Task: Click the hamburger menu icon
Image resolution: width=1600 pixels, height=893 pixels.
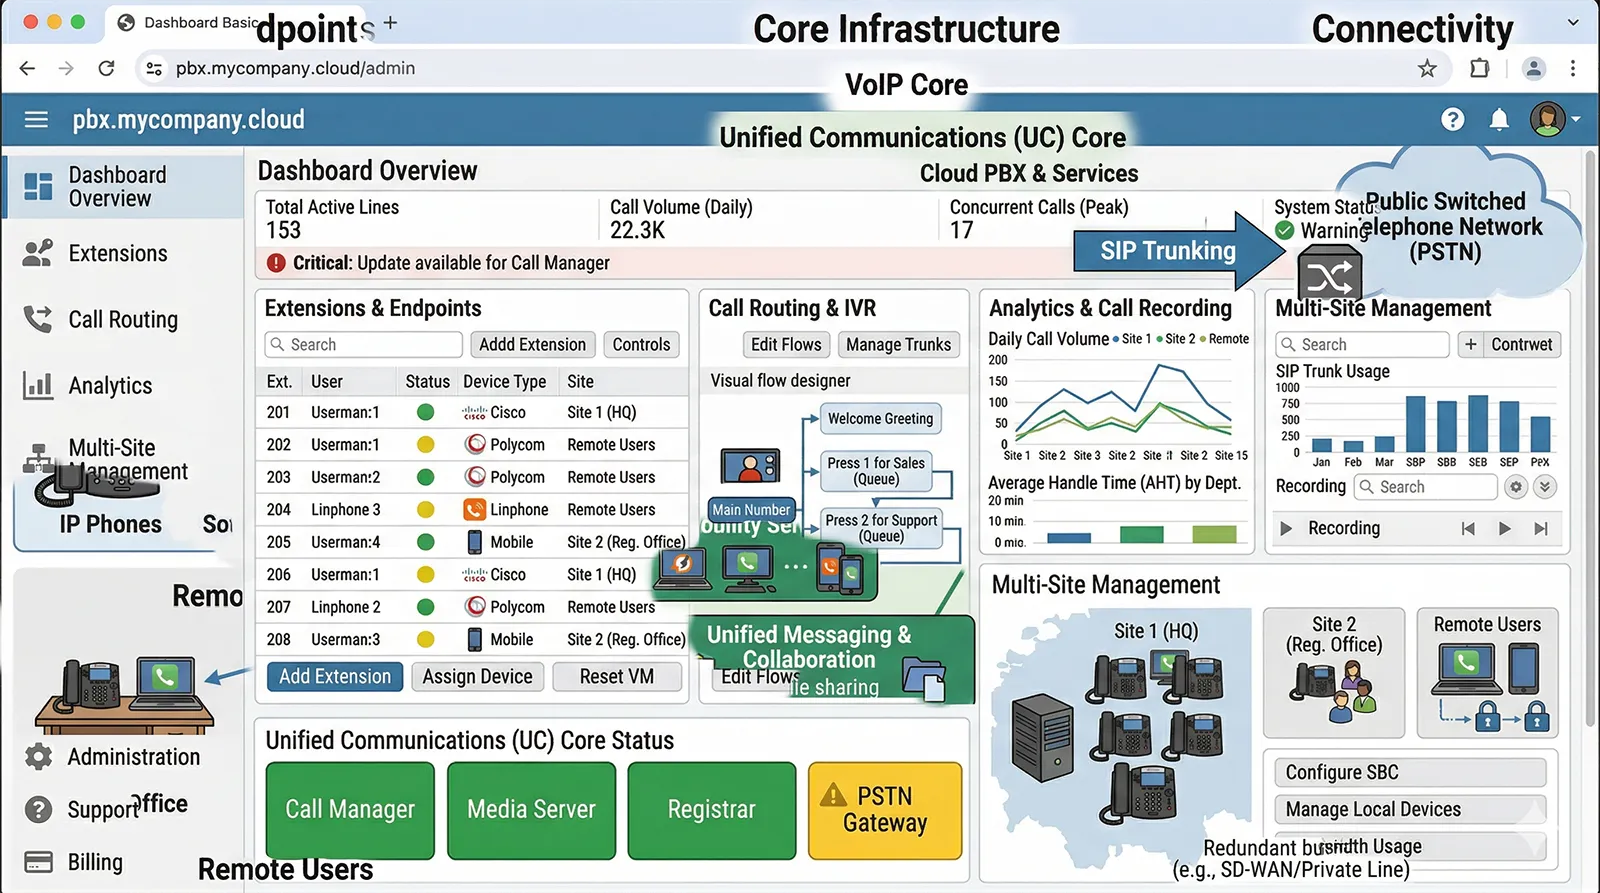Action: (36, 120)
